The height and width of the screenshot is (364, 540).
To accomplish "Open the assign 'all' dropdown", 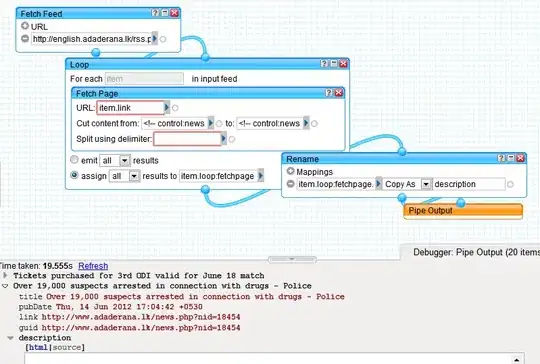I will 134,176.
